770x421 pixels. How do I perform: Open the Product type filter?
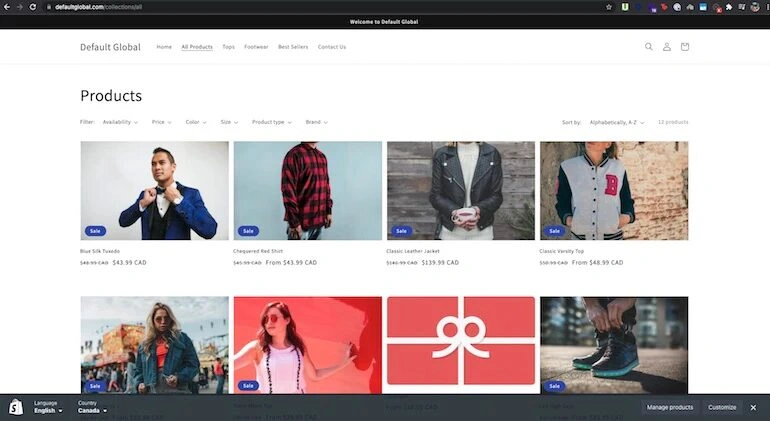coord(271,122)
